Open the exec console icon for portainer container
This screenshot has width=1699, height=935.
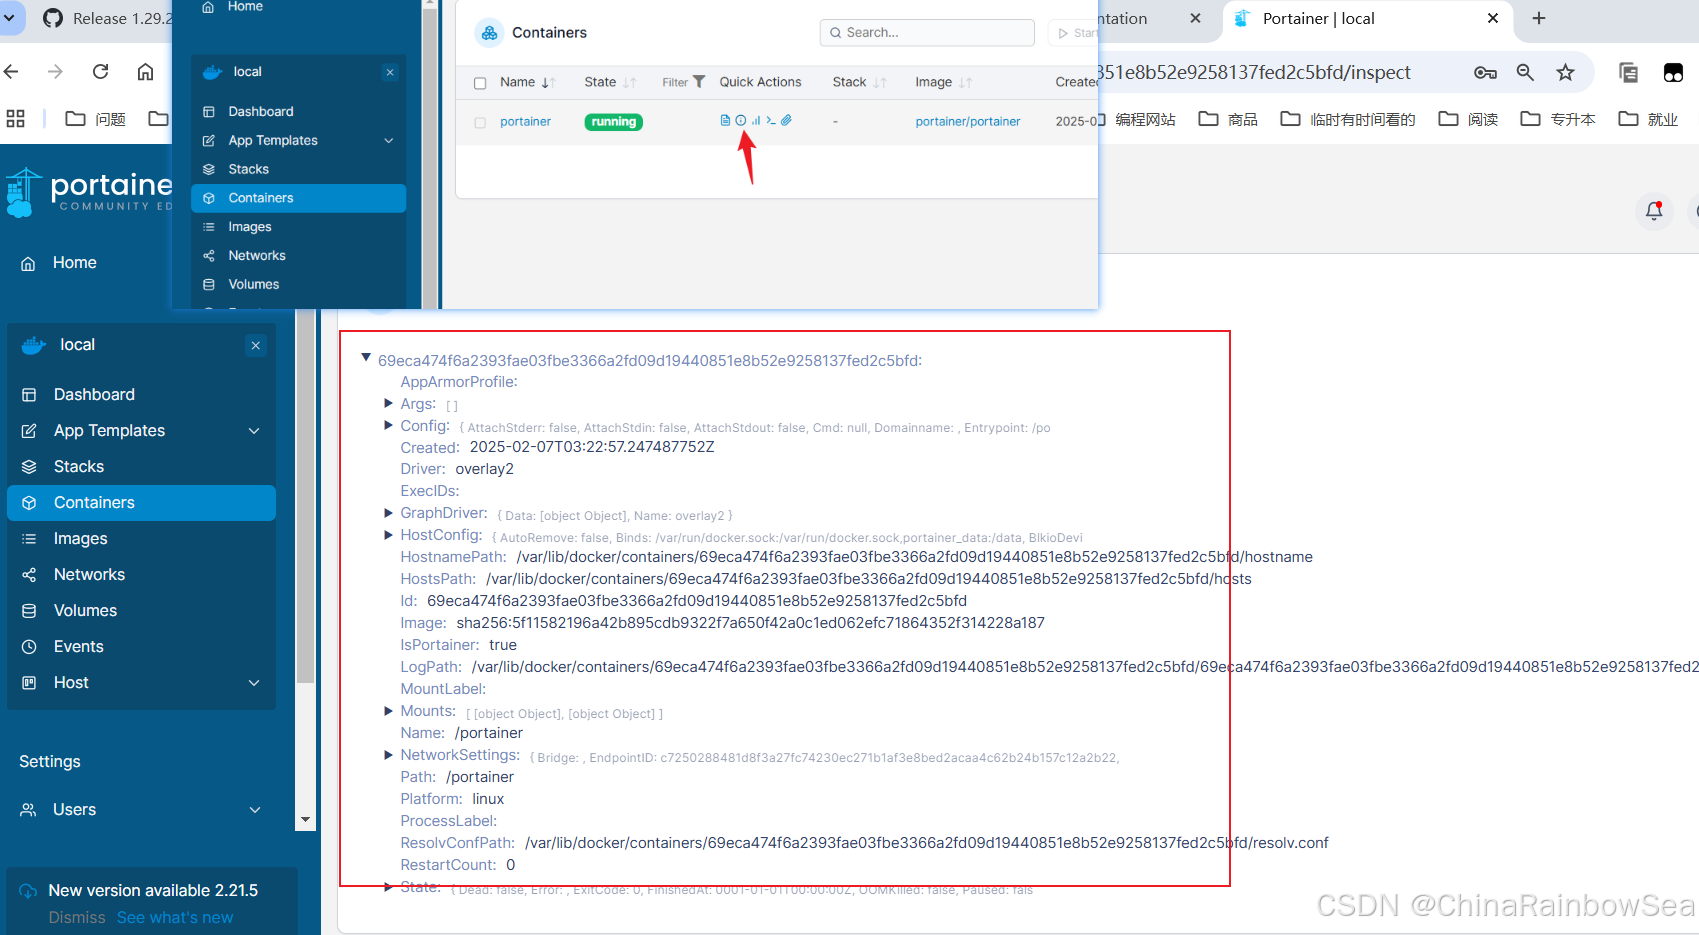(771, 120)
